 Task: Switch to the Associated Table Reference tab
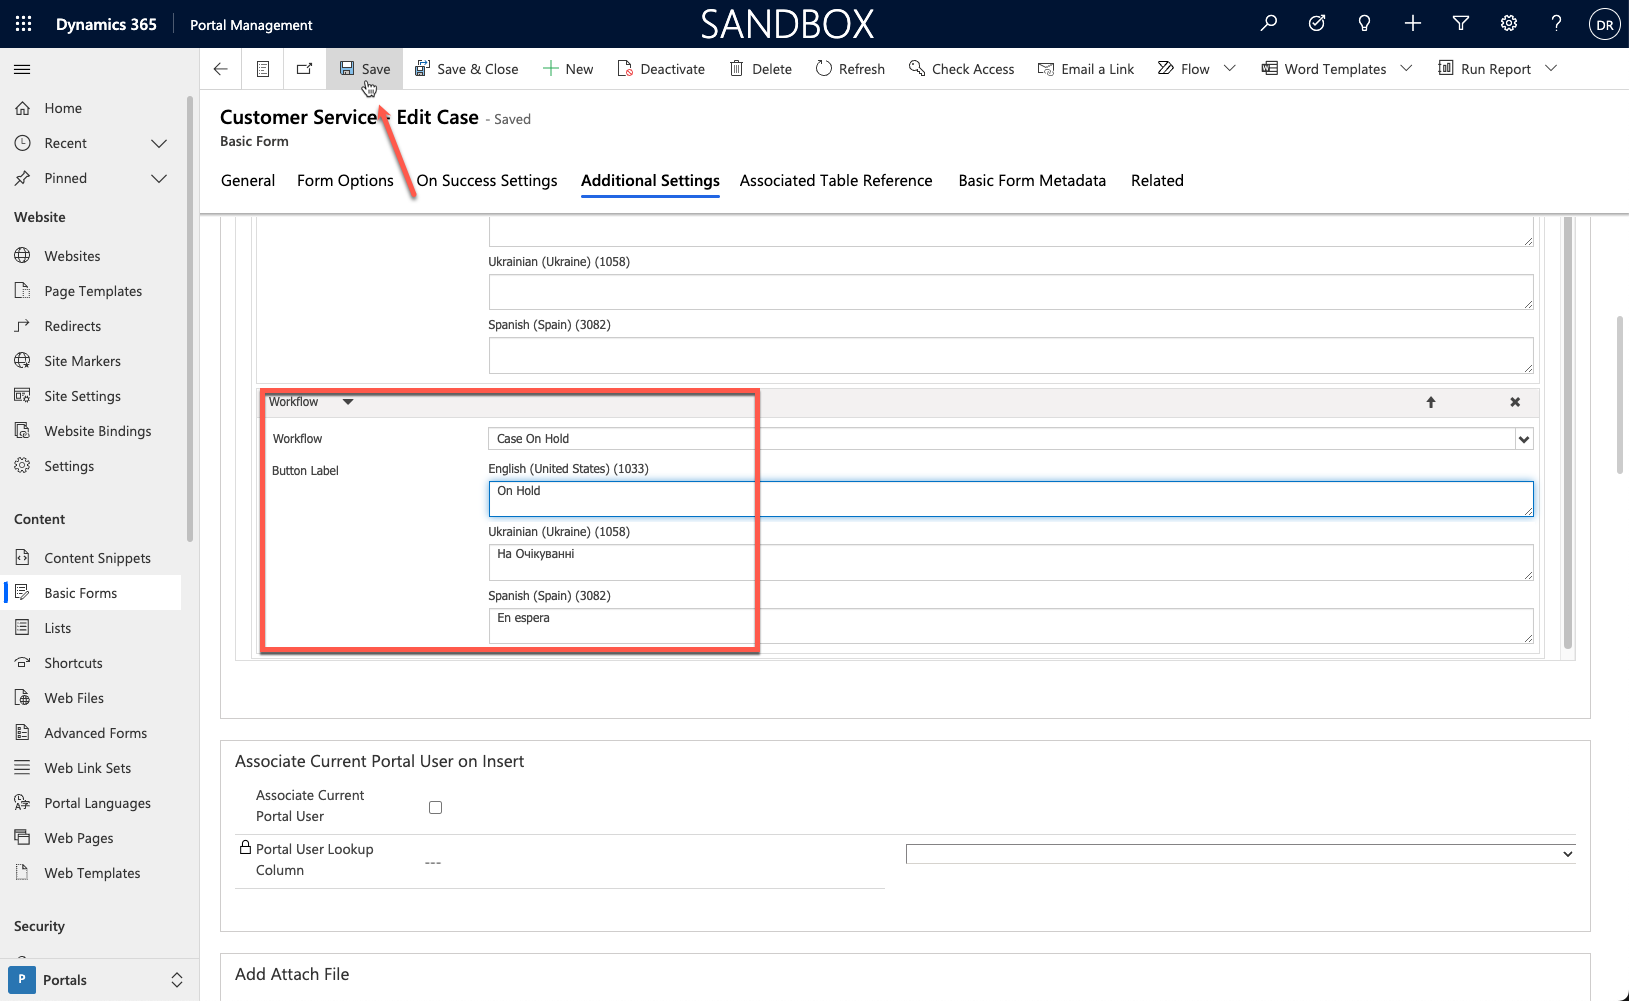[835, 180]
